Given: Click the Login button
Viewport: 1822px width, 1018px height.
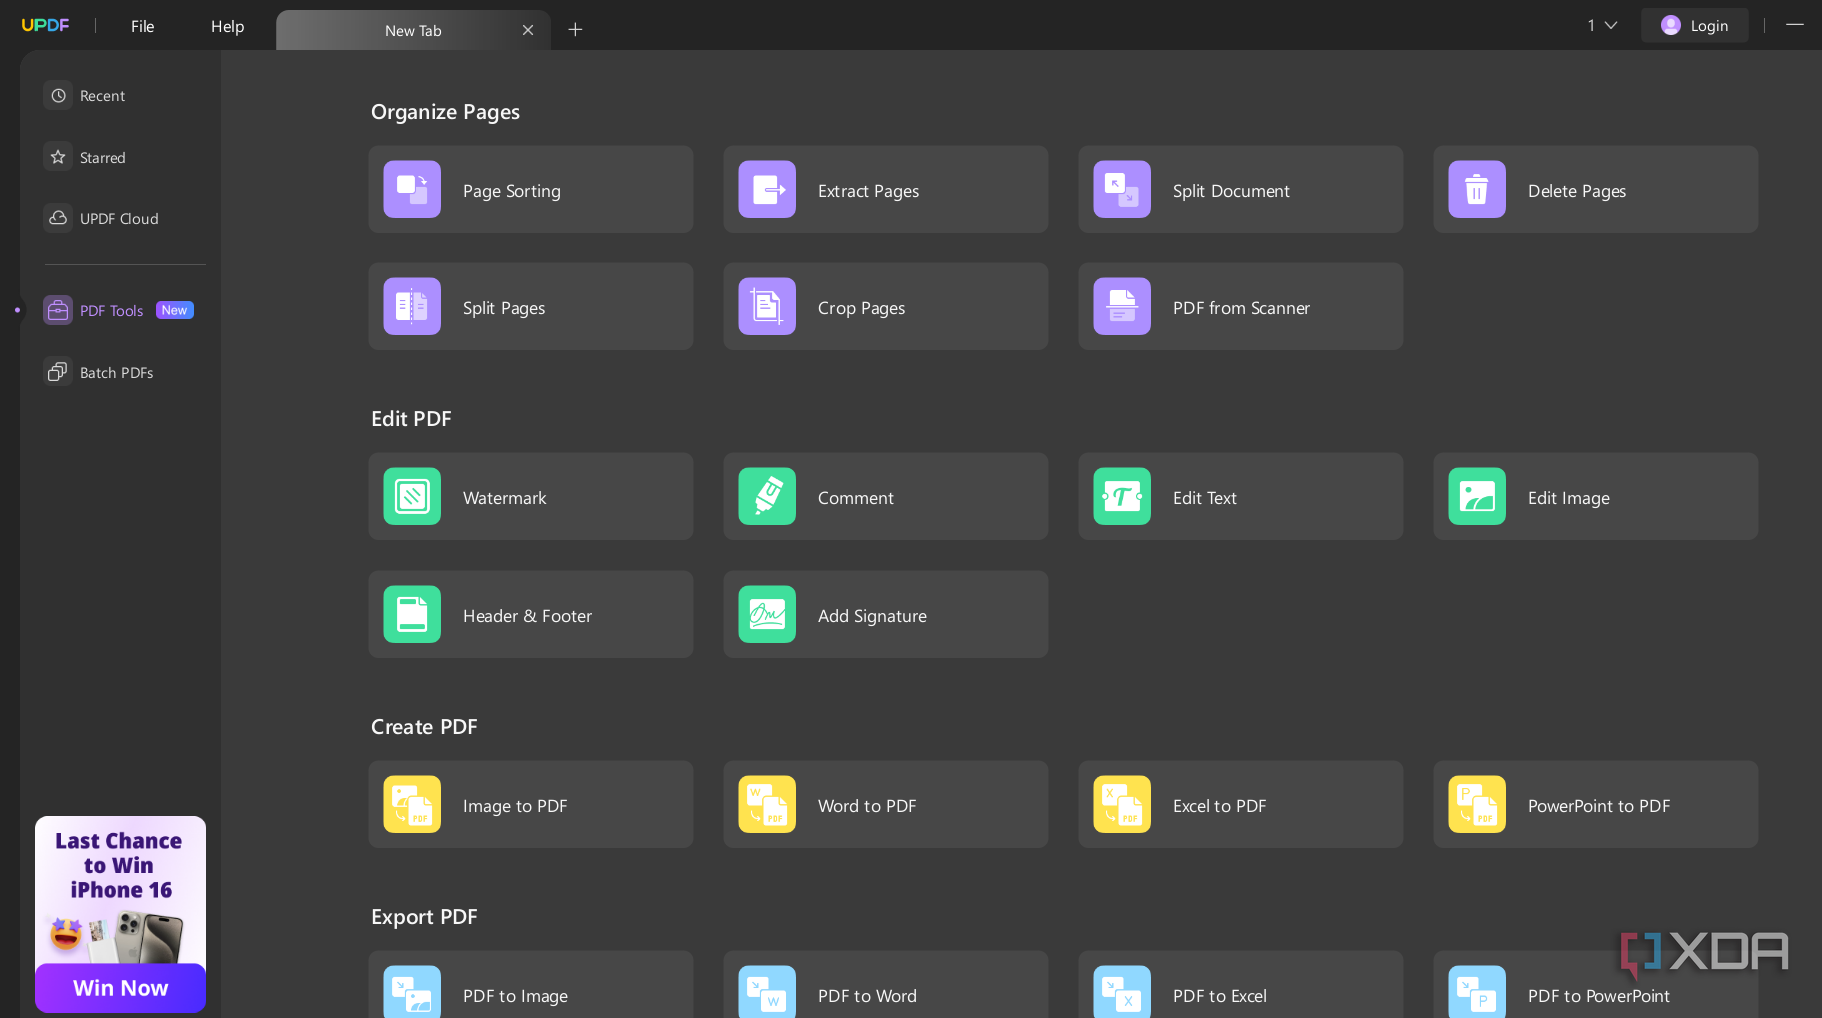Looking at the screenshot, I should (x=1695, y=25).
